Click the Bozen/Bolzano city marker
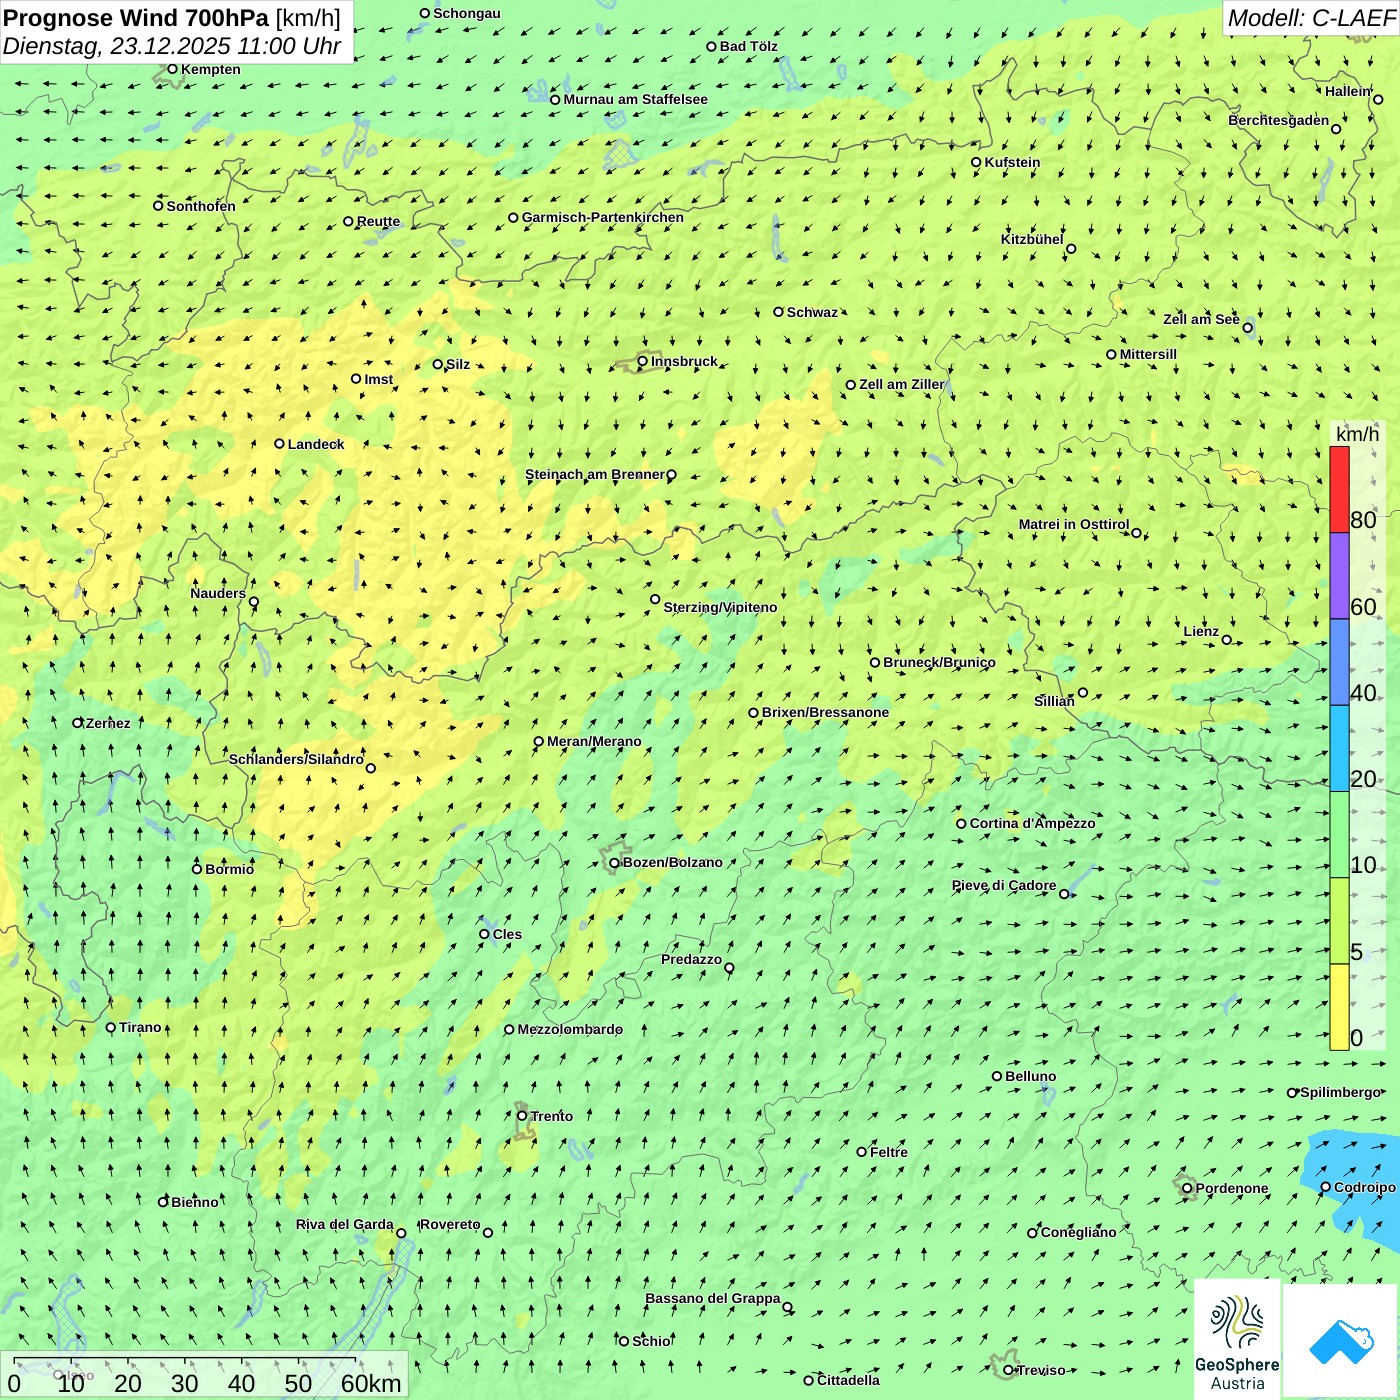This screenshot has height=1400, width=1400. tap(615, 863)
